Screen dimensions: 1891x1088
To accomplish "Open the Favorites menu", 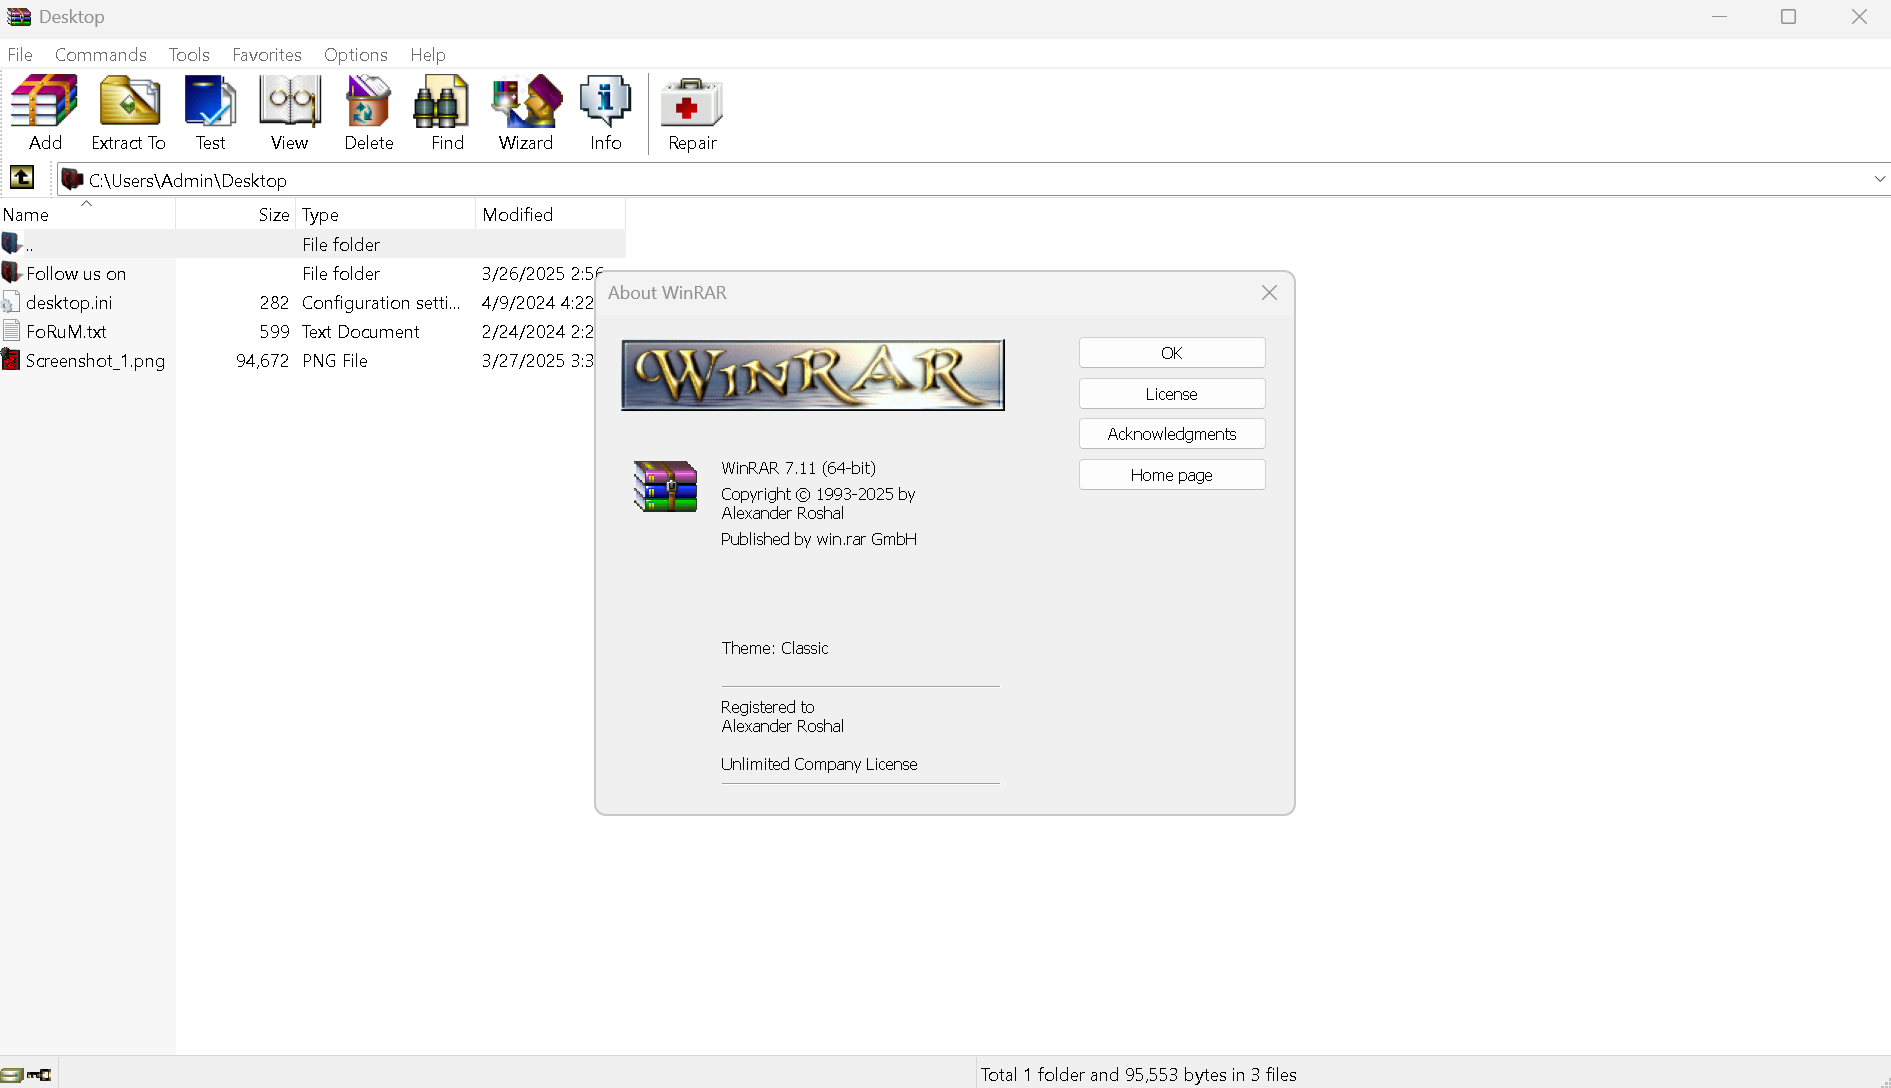I will coord(267,55).
